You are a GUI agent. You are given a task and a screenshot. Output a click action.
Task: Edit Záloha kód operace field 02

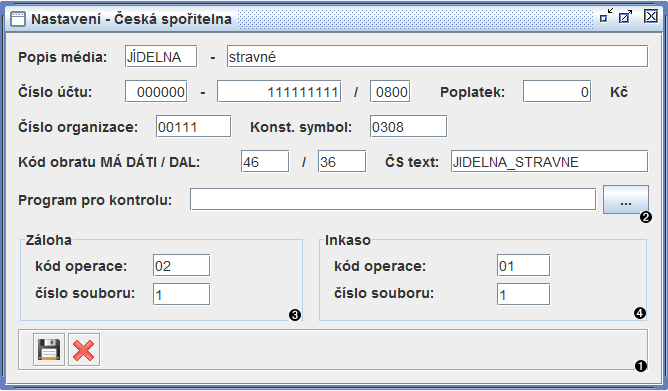[x=181, y=266]
